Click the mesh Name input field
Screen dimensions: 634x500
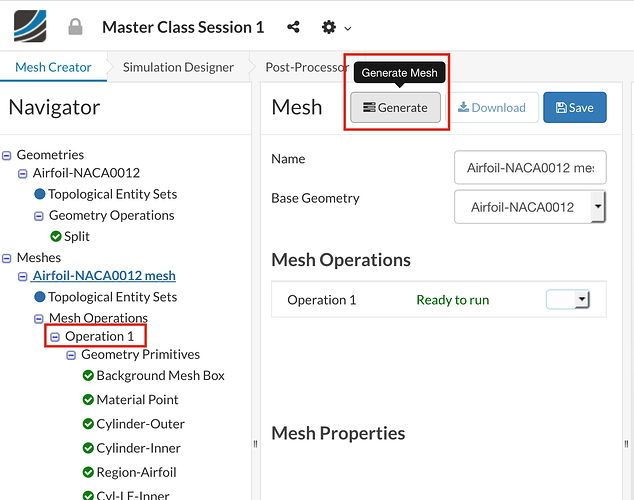click(x=530, y=167)
